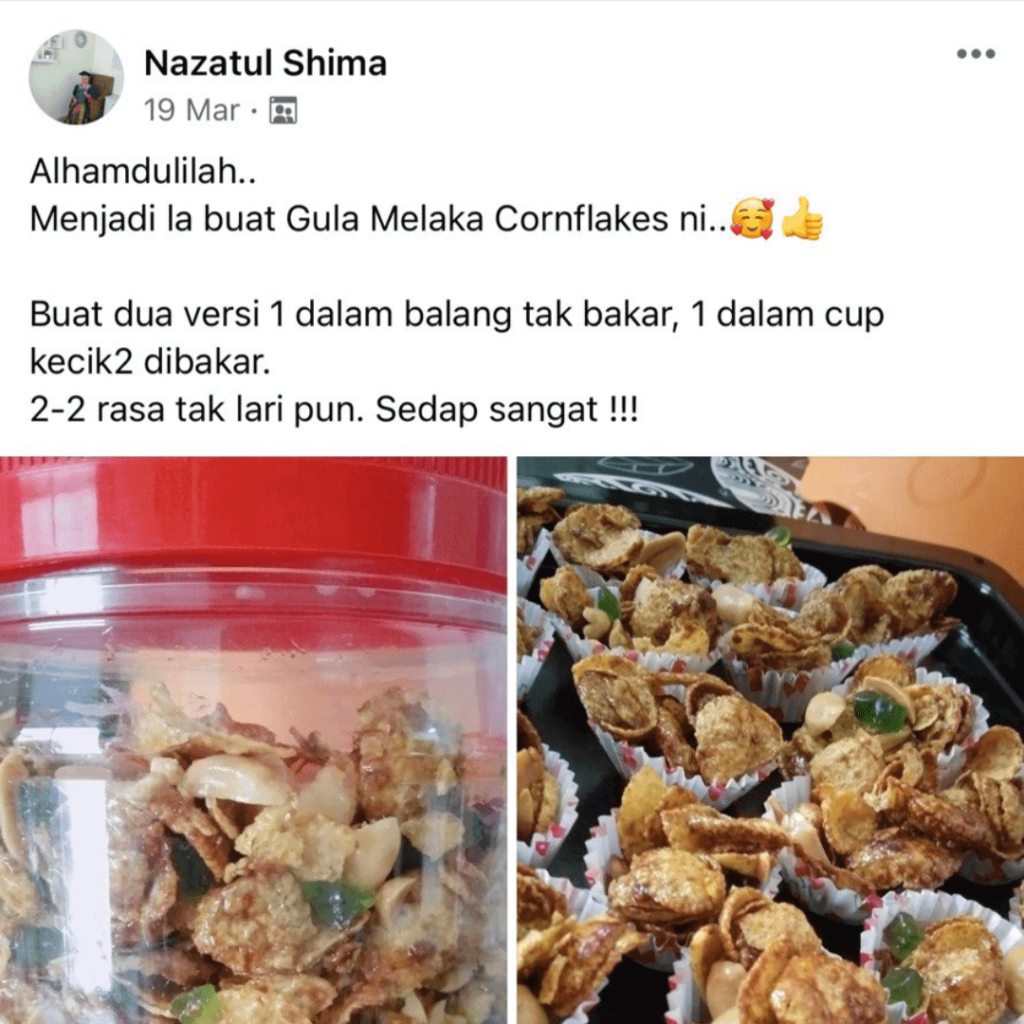Open the red-lid jar cornflakes photo
This screenshot has width=1024, height=1024.
tap(253, 740)
